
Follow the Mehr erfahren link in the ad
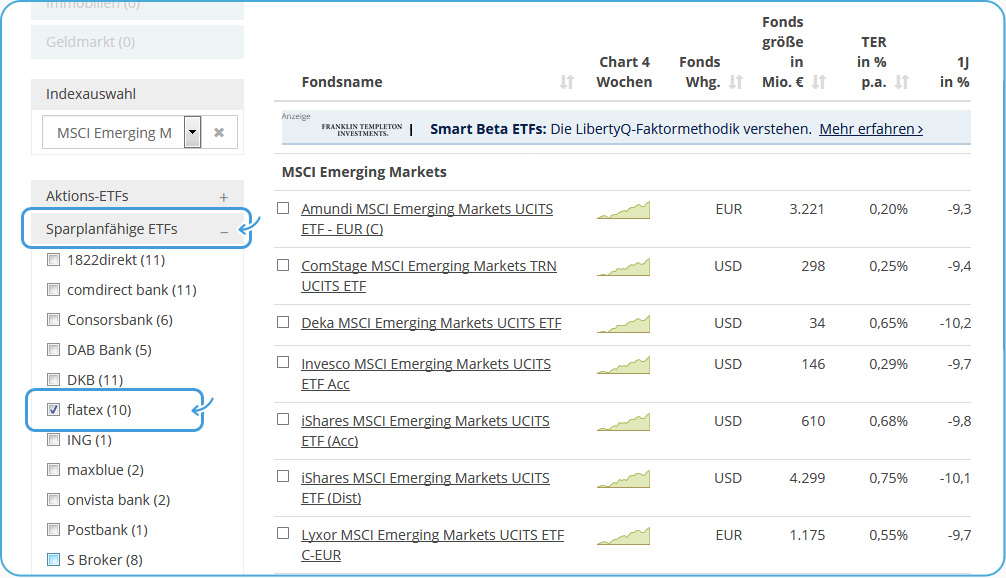pyautogui.click(x=871, y=129)
